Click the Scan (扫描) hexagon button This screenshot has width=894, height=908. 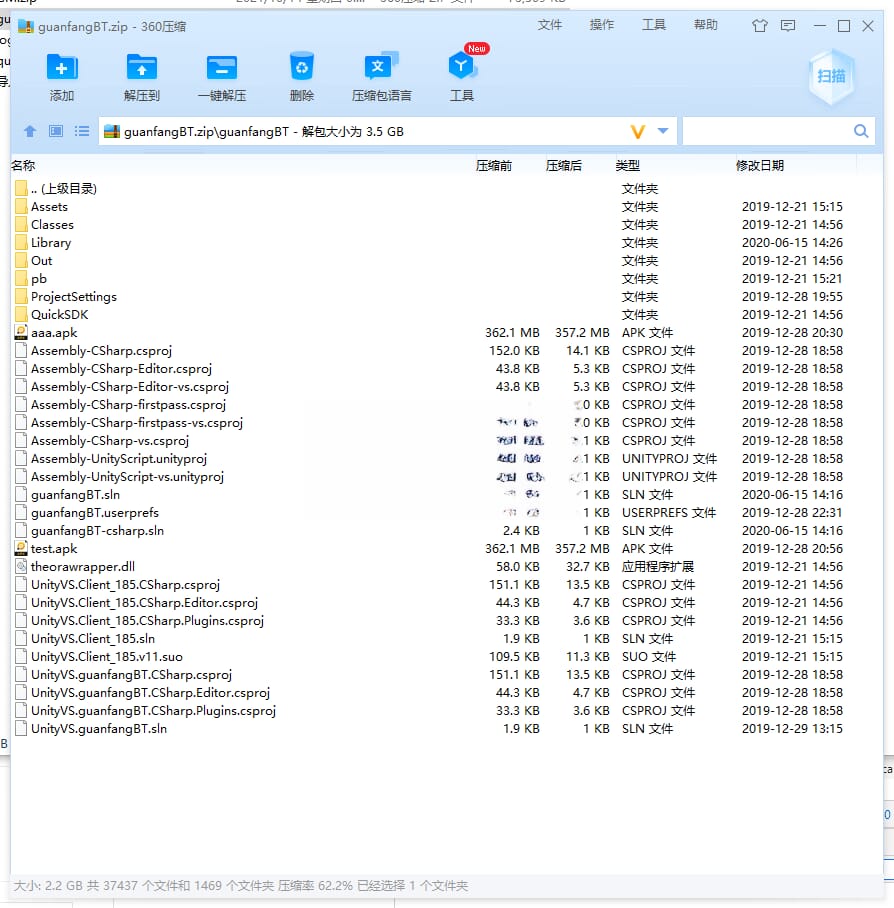coord(831,76)
